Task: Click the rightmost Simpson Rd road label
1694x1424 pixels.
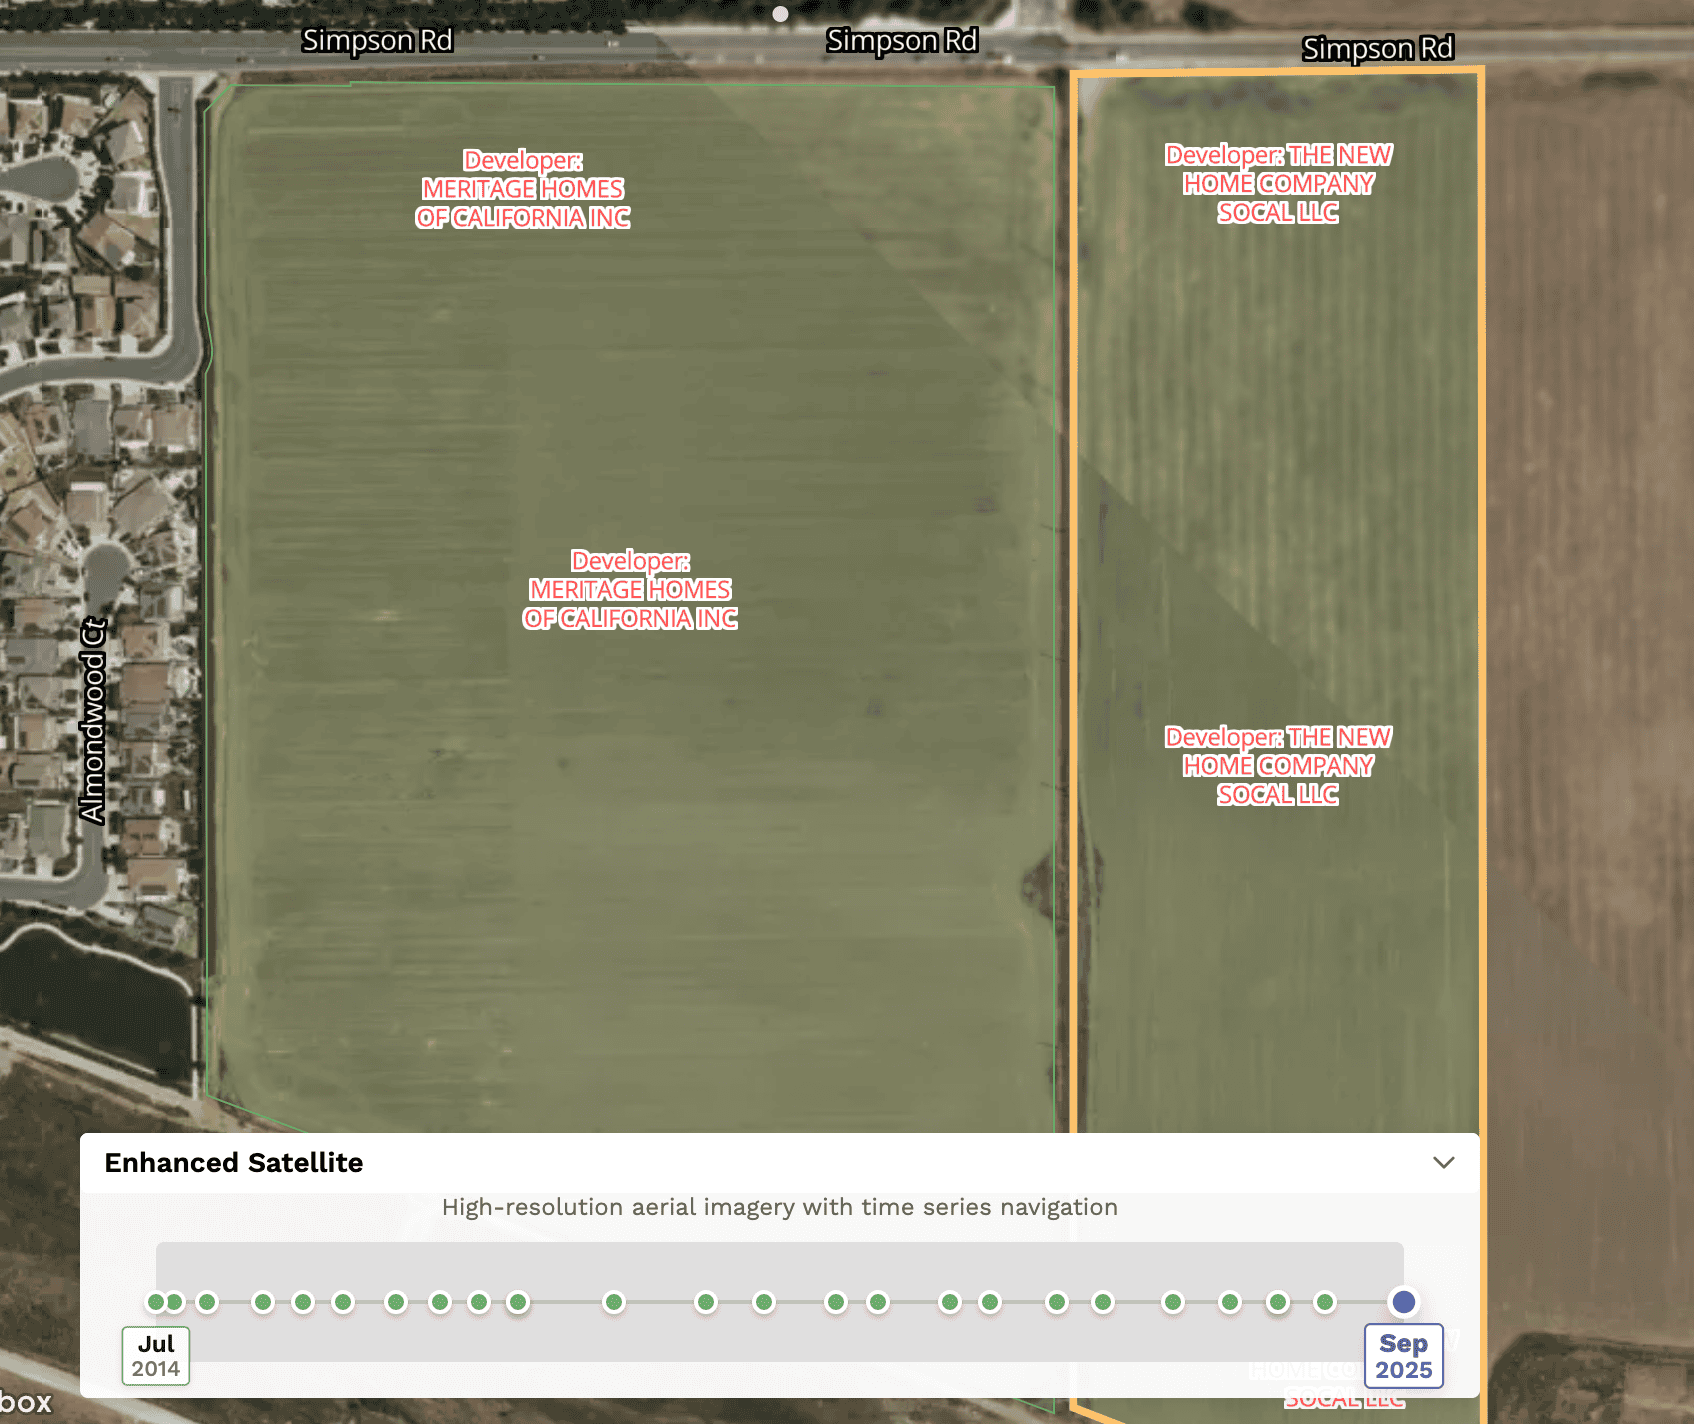Action: (x=1378, y=48)
